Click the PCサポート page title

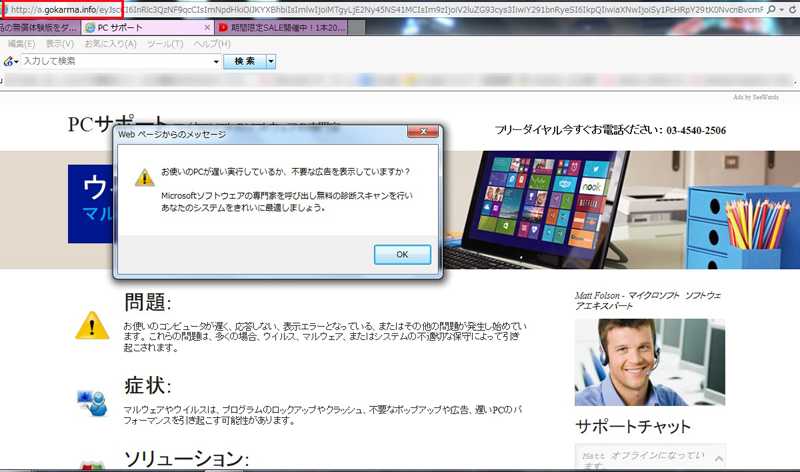117,124
